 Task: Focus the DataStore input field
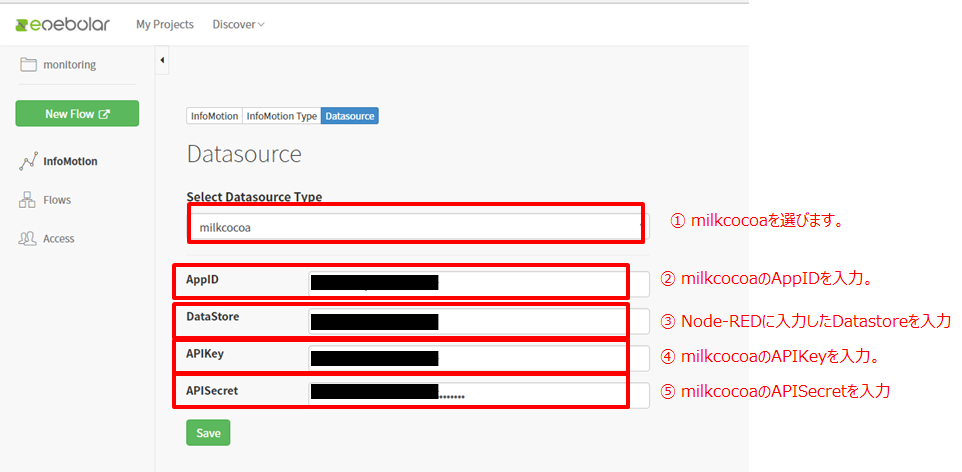coord(479,322)
